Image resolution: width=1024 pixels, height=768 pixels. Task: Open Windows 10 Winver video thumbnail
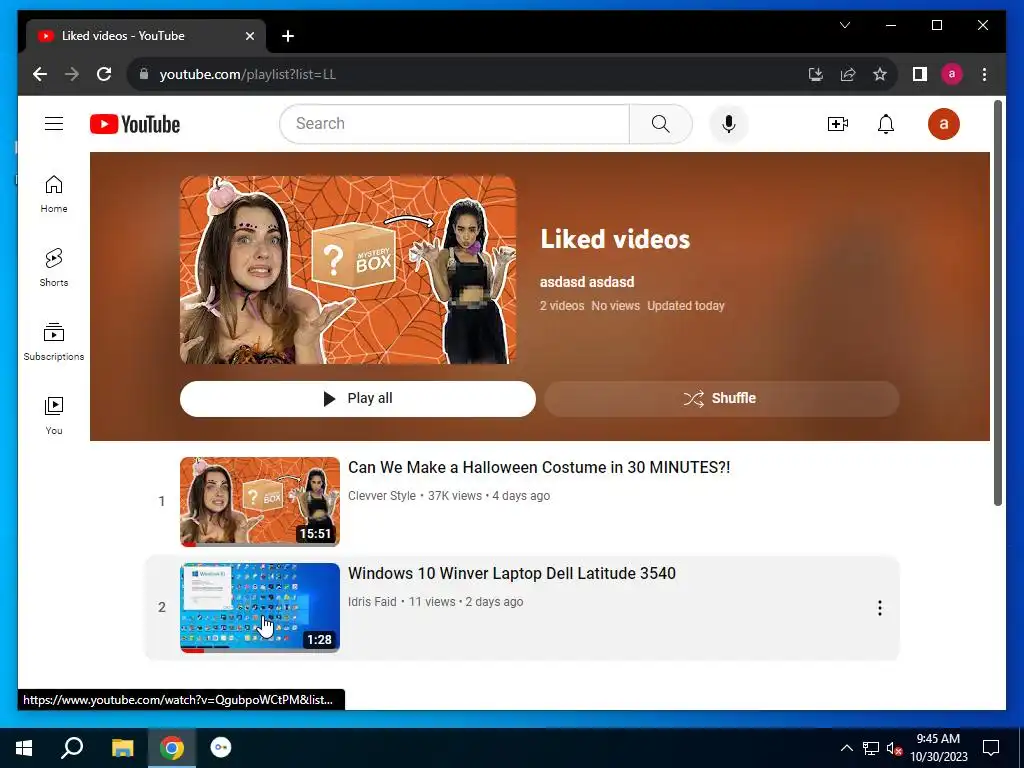pos(260,607)
